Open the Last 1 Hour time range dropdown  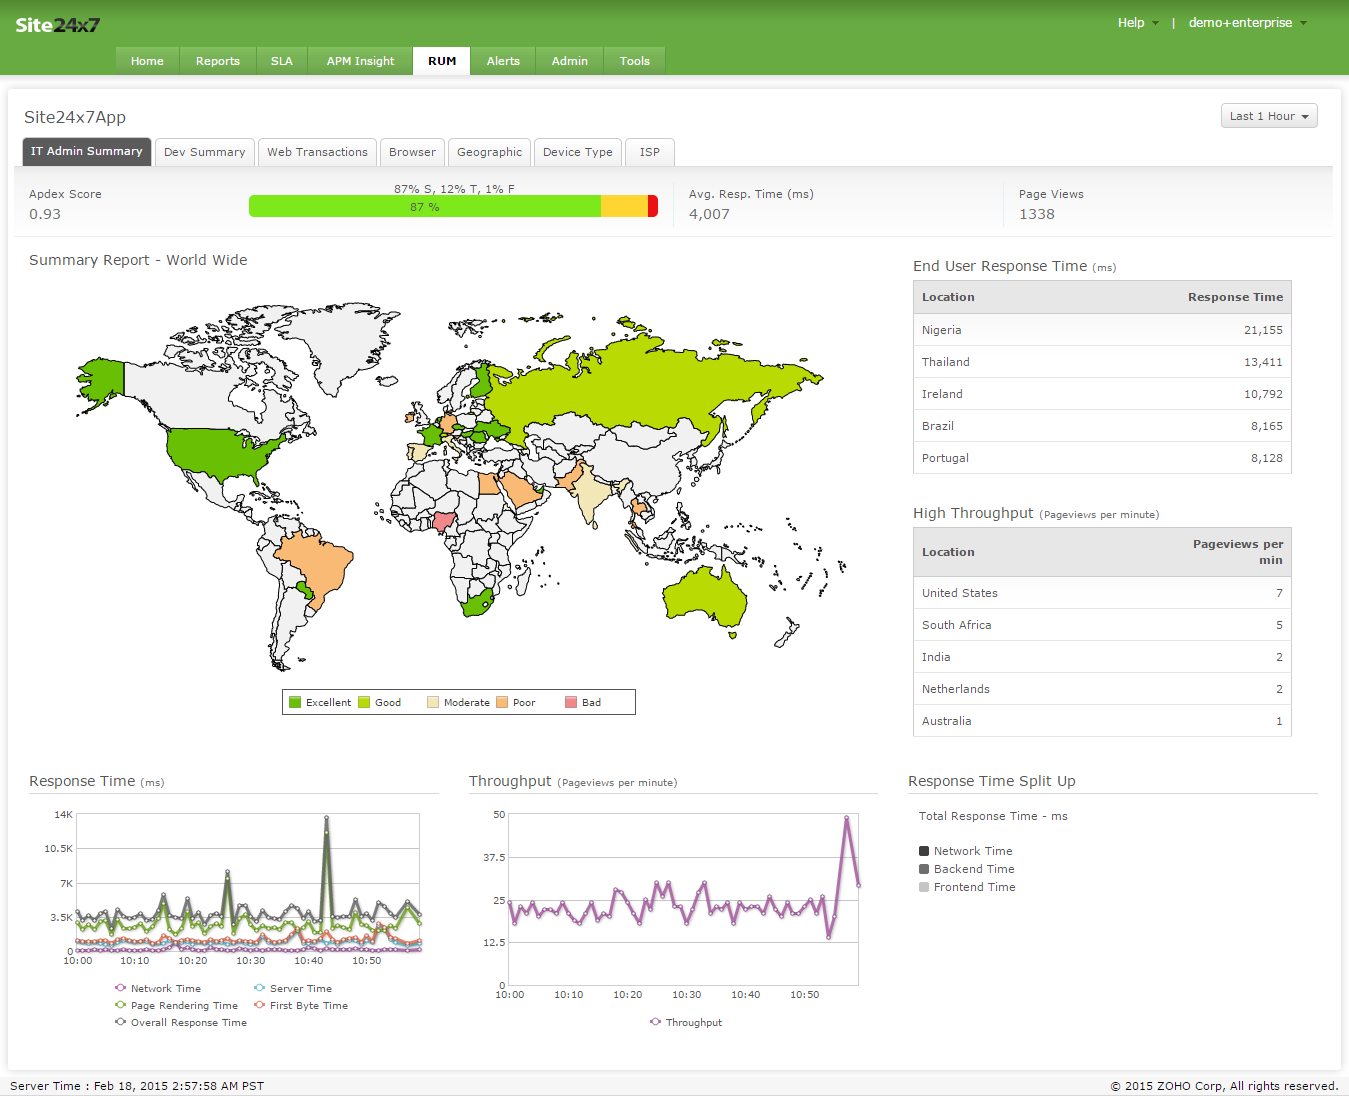[x=1269, y=116]
